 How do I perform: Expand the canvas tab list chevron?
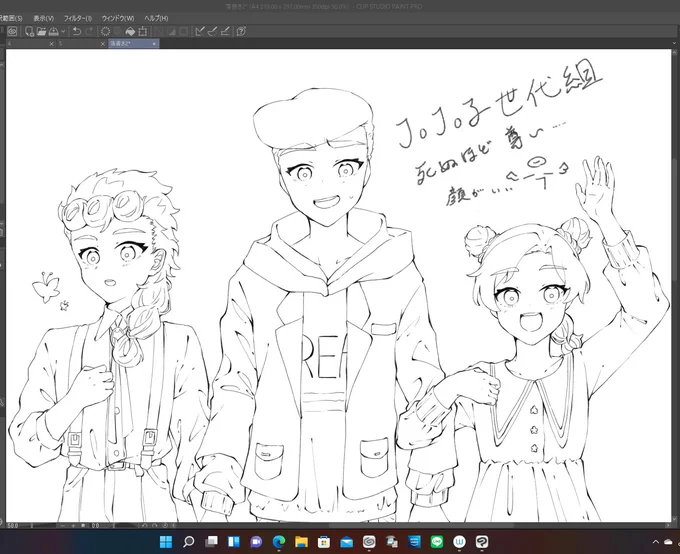click(x=674, y=43)
